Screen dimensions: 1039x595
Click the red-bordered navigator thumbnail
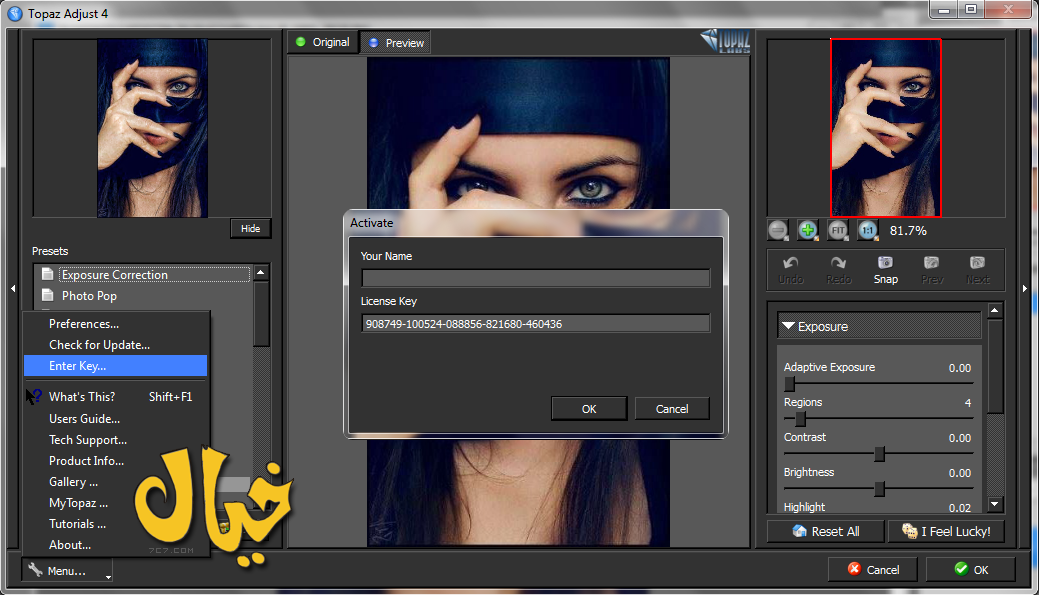(886, 128)
